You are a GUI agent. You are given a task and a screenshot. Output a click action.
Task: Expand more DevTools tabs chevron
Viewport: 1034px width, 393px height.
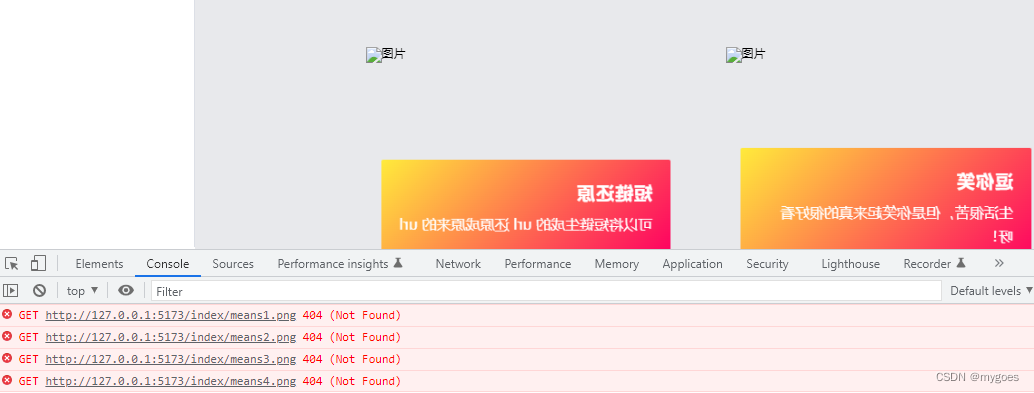[998, 263]
